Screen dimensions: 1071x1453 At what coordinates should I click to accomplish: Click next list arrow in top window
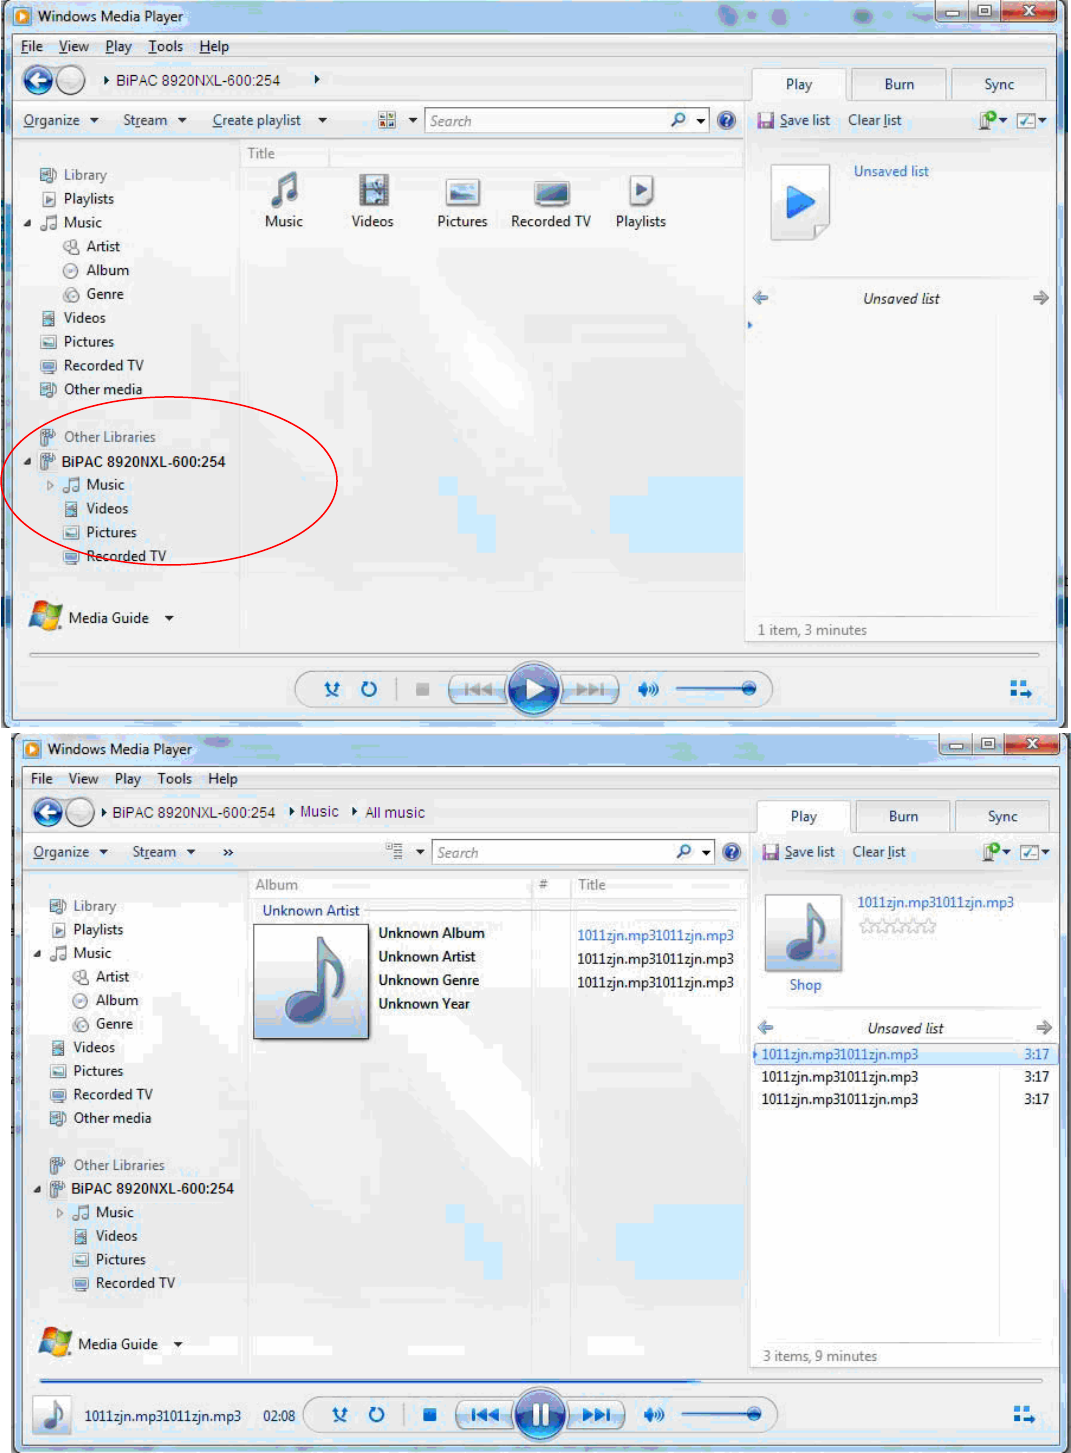pos(1041,298)
